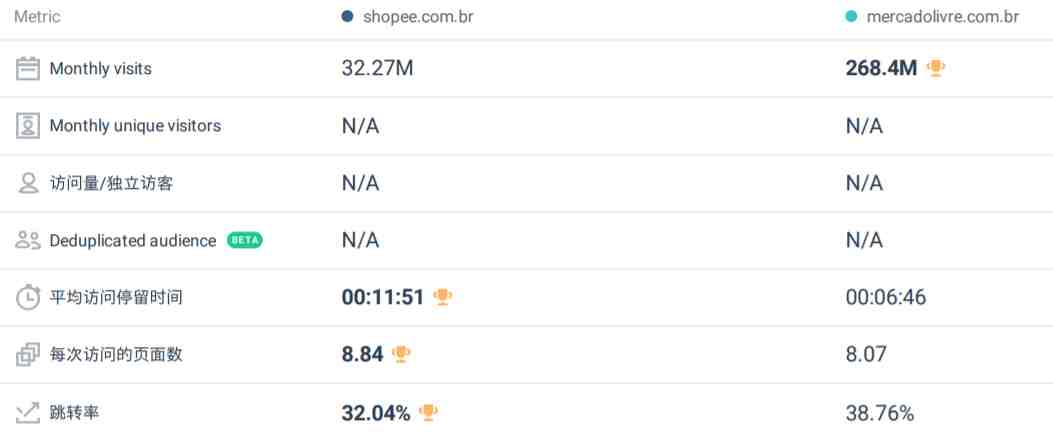Click the trophy next to 8.84
Screen dimensions: 1053x440
click(401, 353)
